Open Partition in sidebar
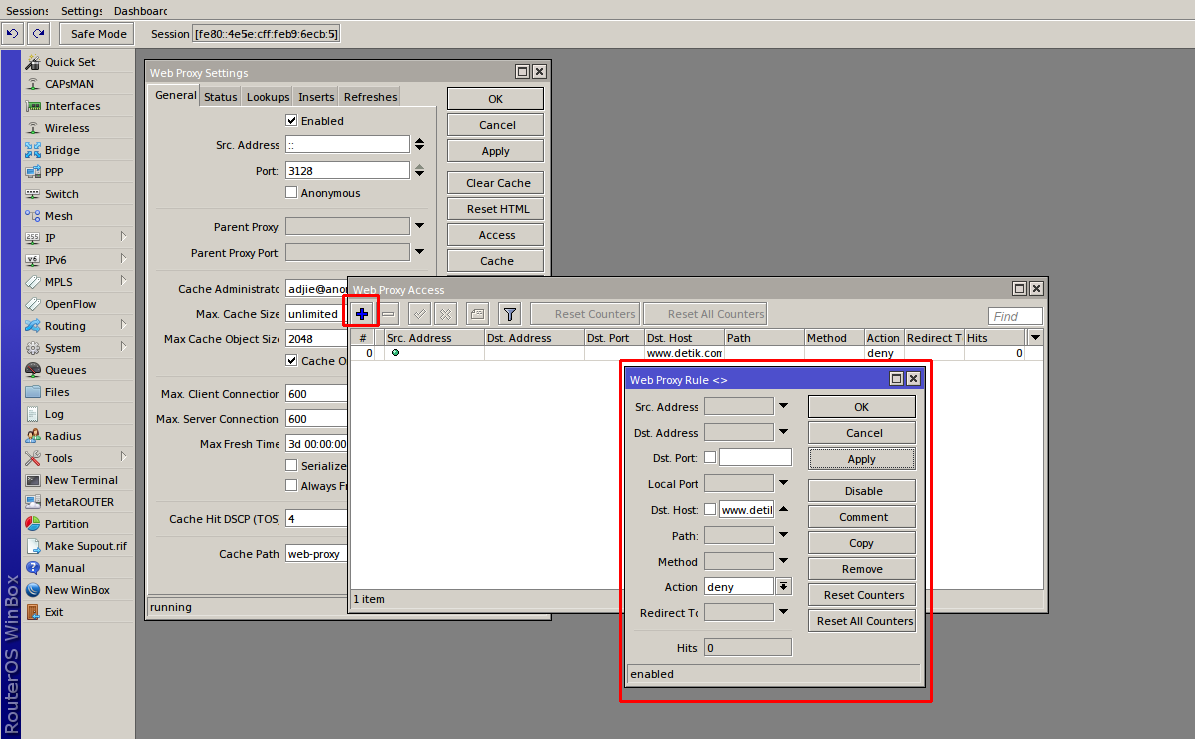The width and height of the screenshot is (1195, 739). point(78,524)
